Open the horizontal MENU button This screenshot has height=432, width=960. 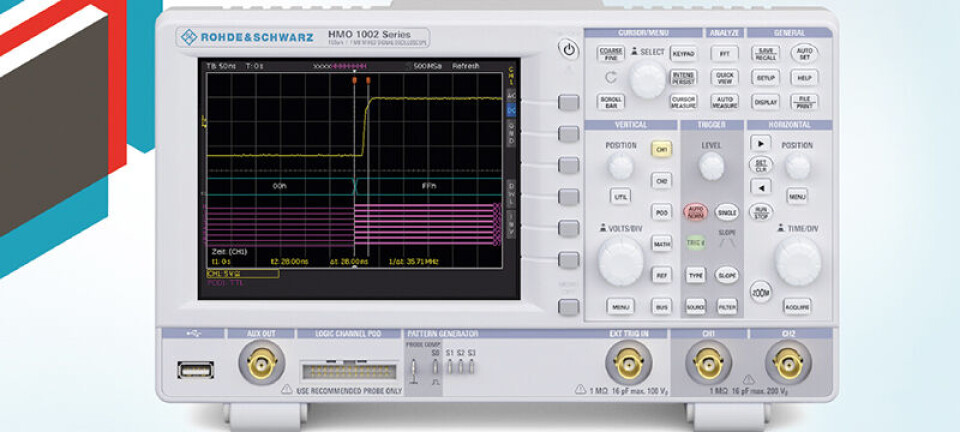pos(797,196)
